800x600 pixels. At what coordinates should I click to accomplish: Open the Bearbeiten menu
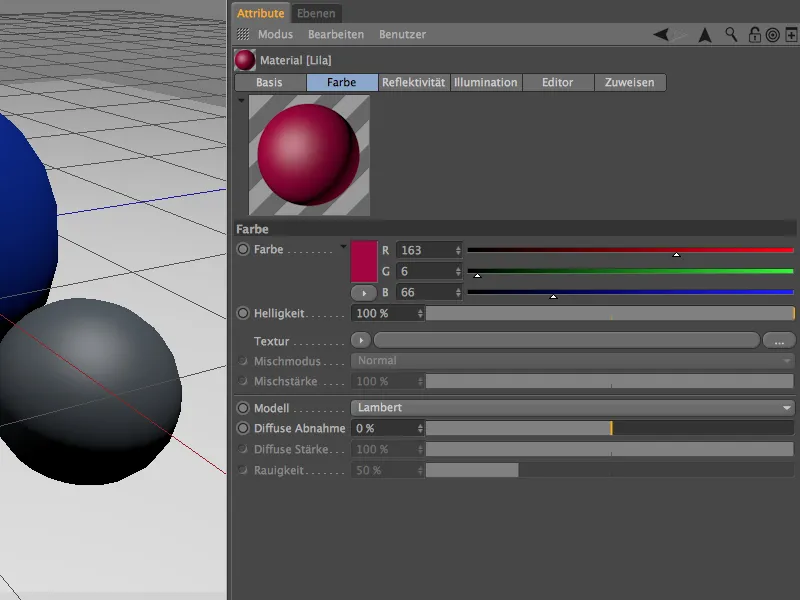tap(336, 34)
